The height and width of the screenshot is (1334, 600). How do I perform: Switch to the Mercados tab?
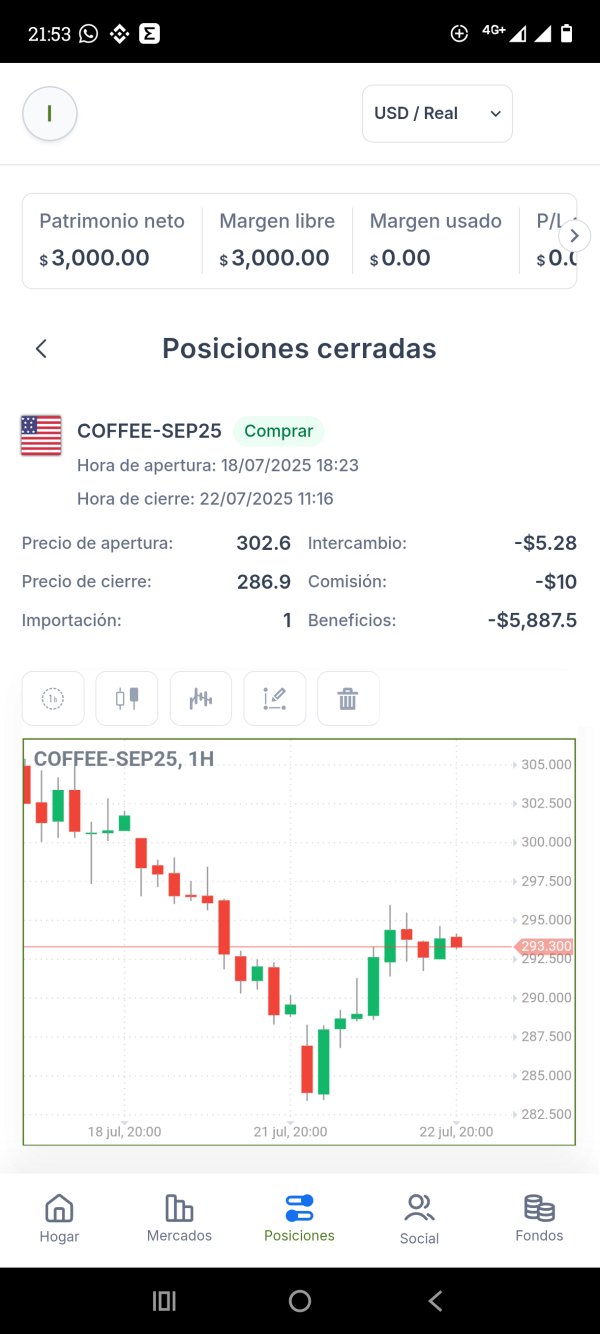179,1219
